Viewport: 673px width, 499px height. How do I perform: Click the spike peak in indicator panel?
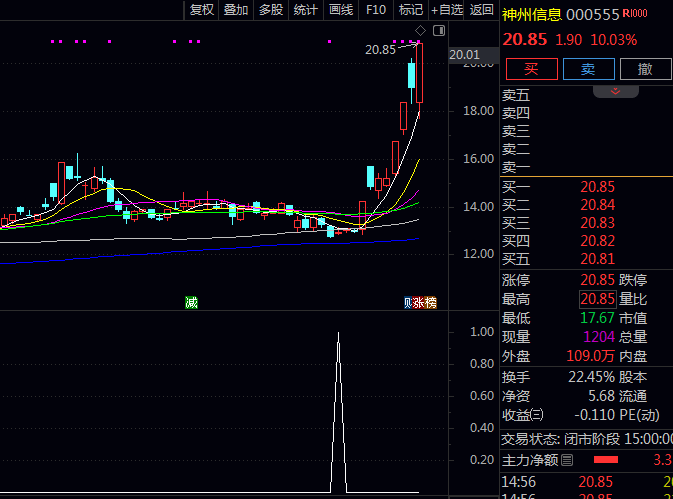(338, 334)
